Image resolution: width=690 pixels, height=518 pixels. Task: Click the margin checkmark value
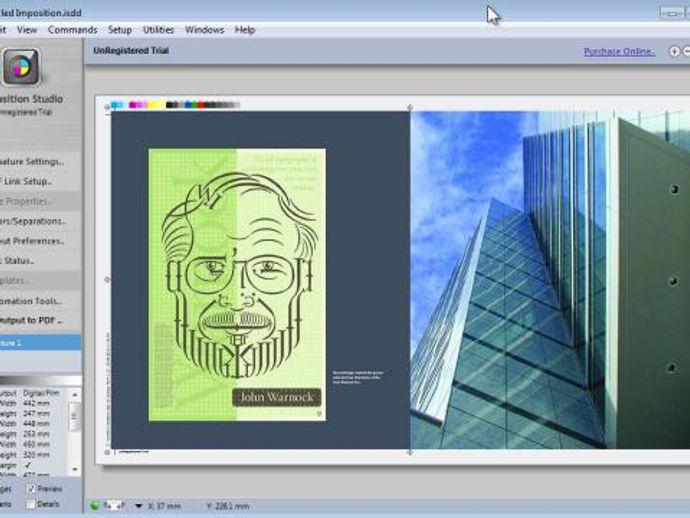click(x=28, y=465)
